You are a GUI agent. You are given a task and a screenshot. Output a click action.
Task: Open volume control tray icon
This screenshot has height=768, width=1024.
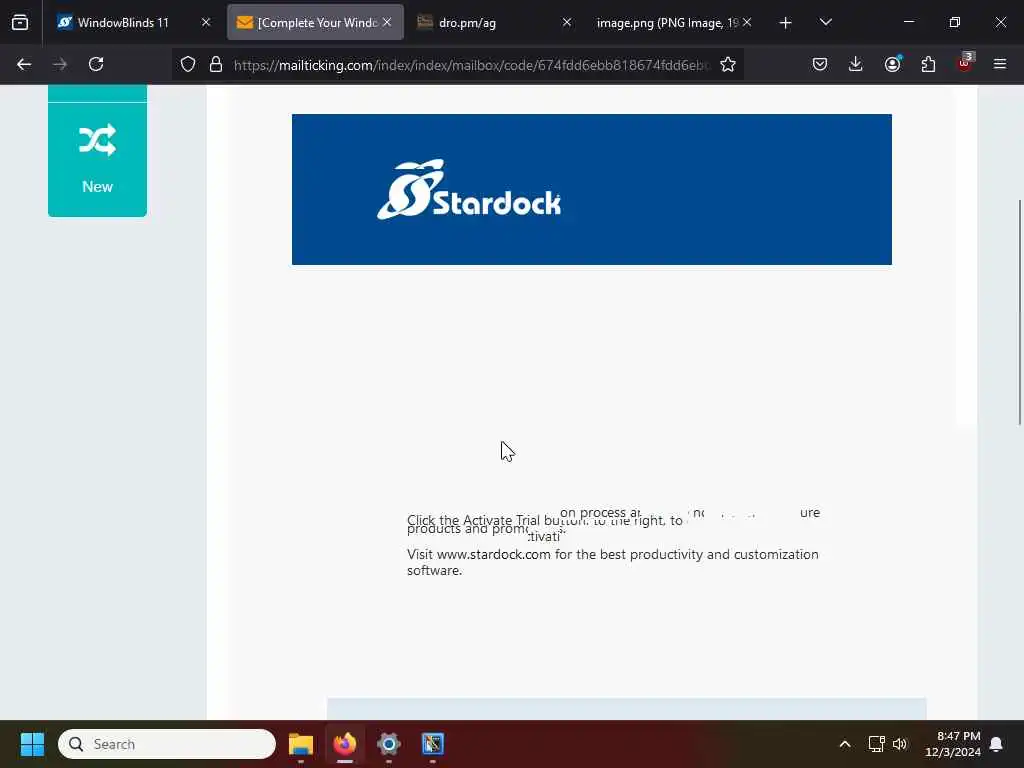click(900, 744)
